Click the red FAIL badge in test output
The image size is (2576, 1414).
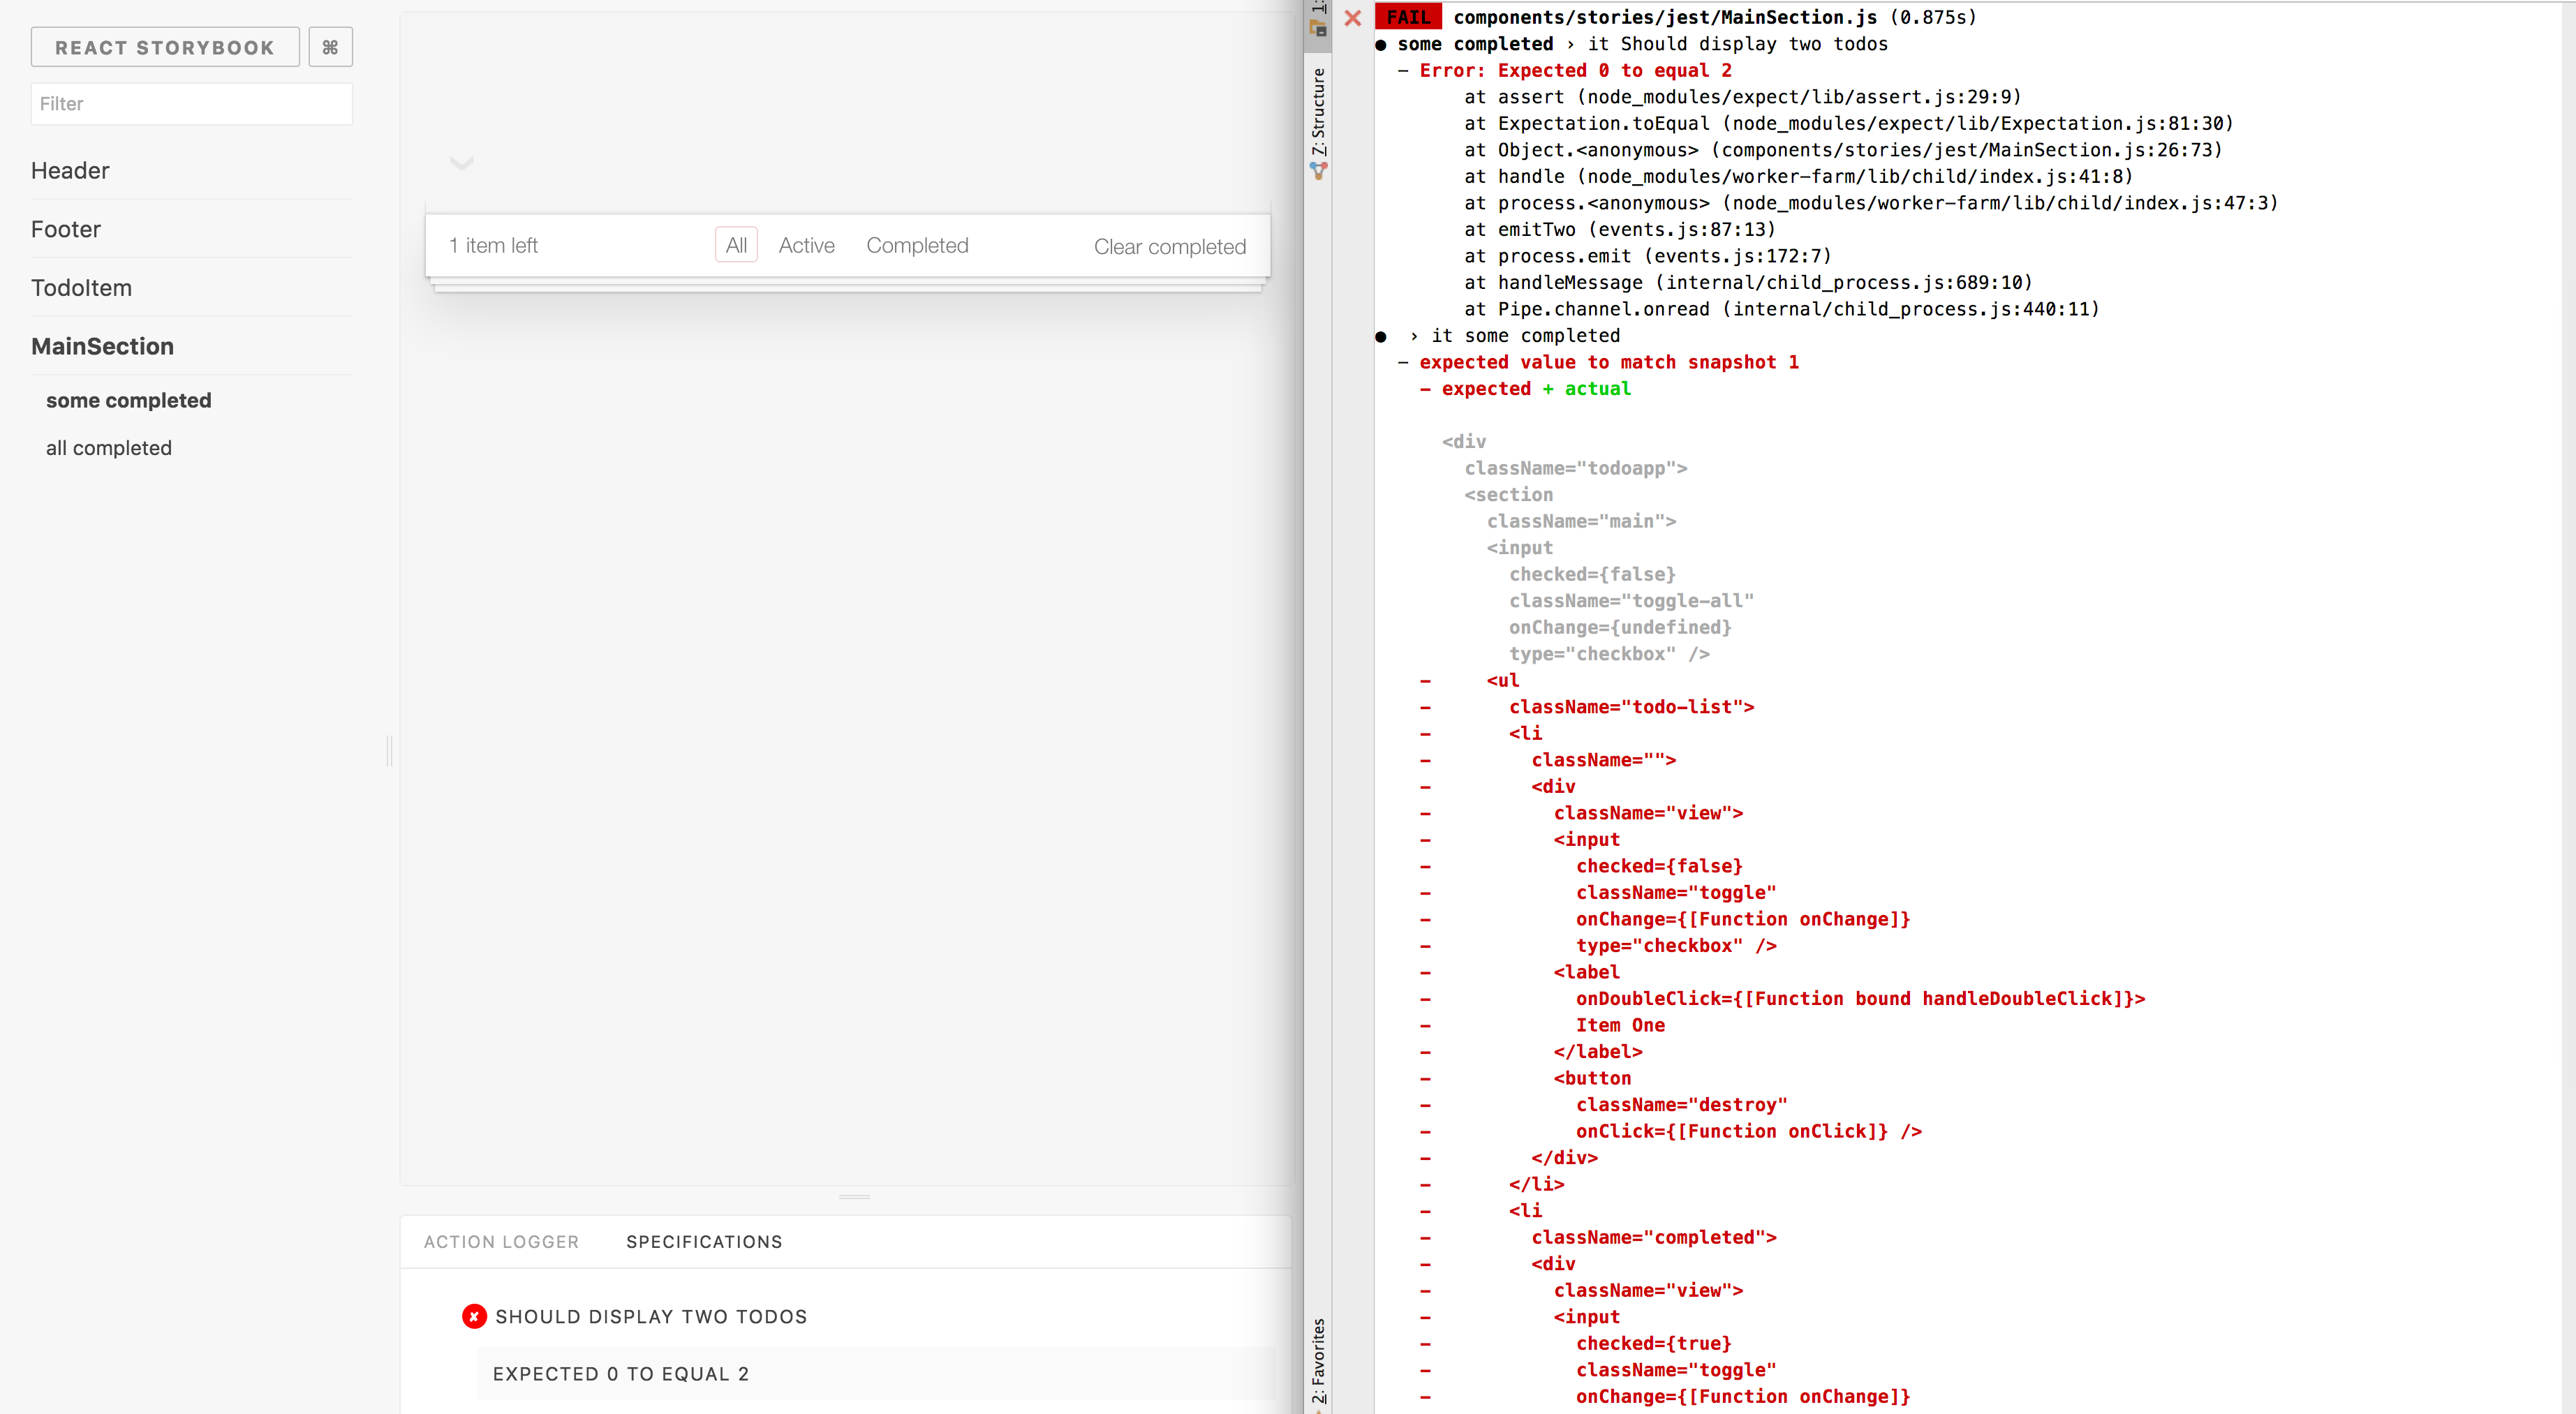click(1408, 17)
